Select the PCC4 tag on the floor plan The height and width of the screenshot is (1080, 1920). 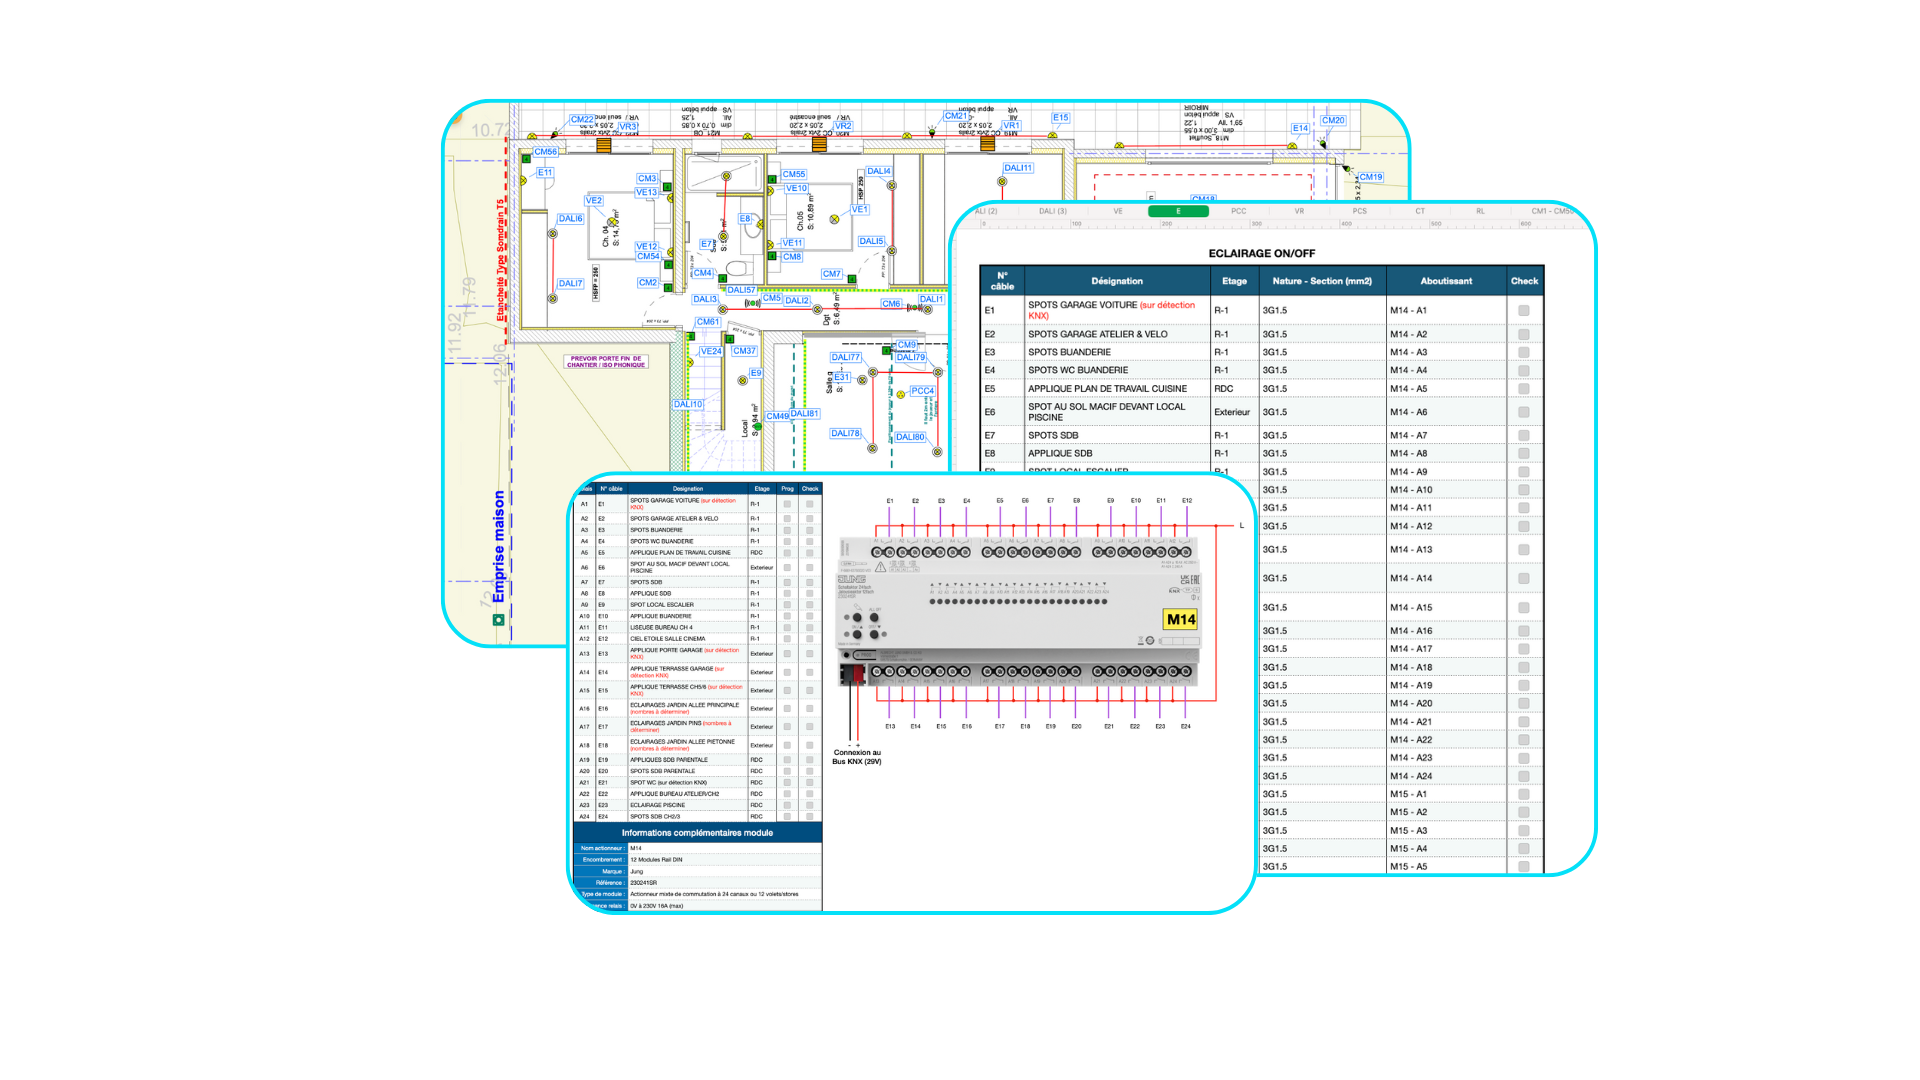click(922, 391)
